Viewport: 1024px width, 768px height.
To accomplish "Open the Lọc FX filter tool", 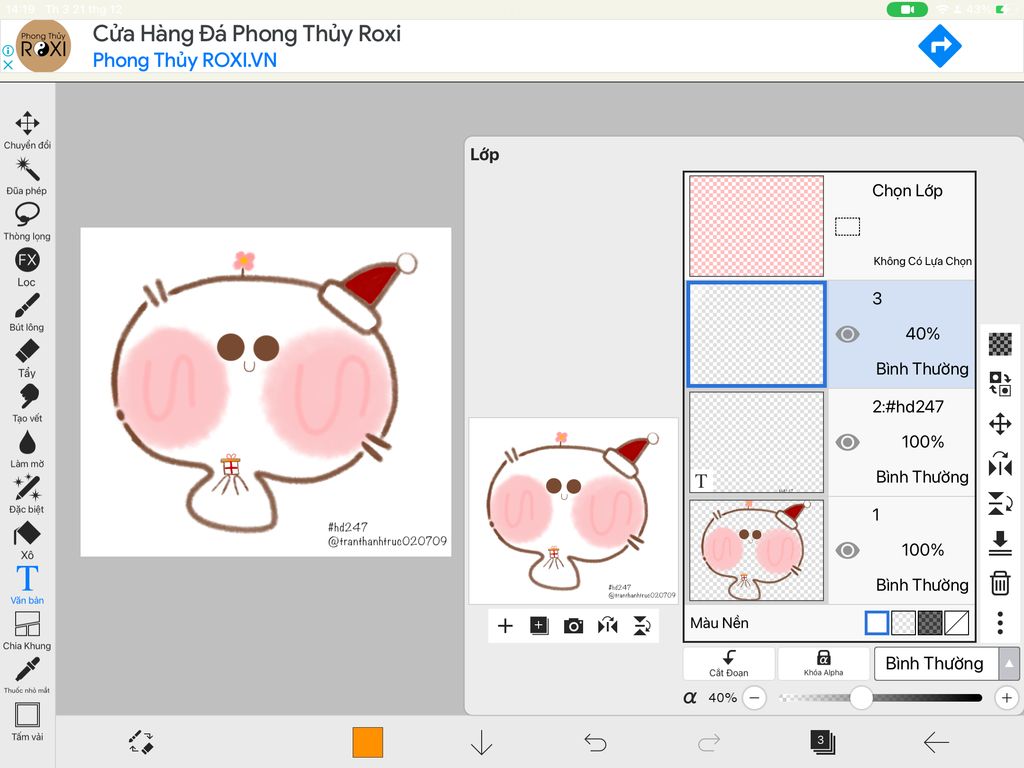I will (x=27, y=267).
